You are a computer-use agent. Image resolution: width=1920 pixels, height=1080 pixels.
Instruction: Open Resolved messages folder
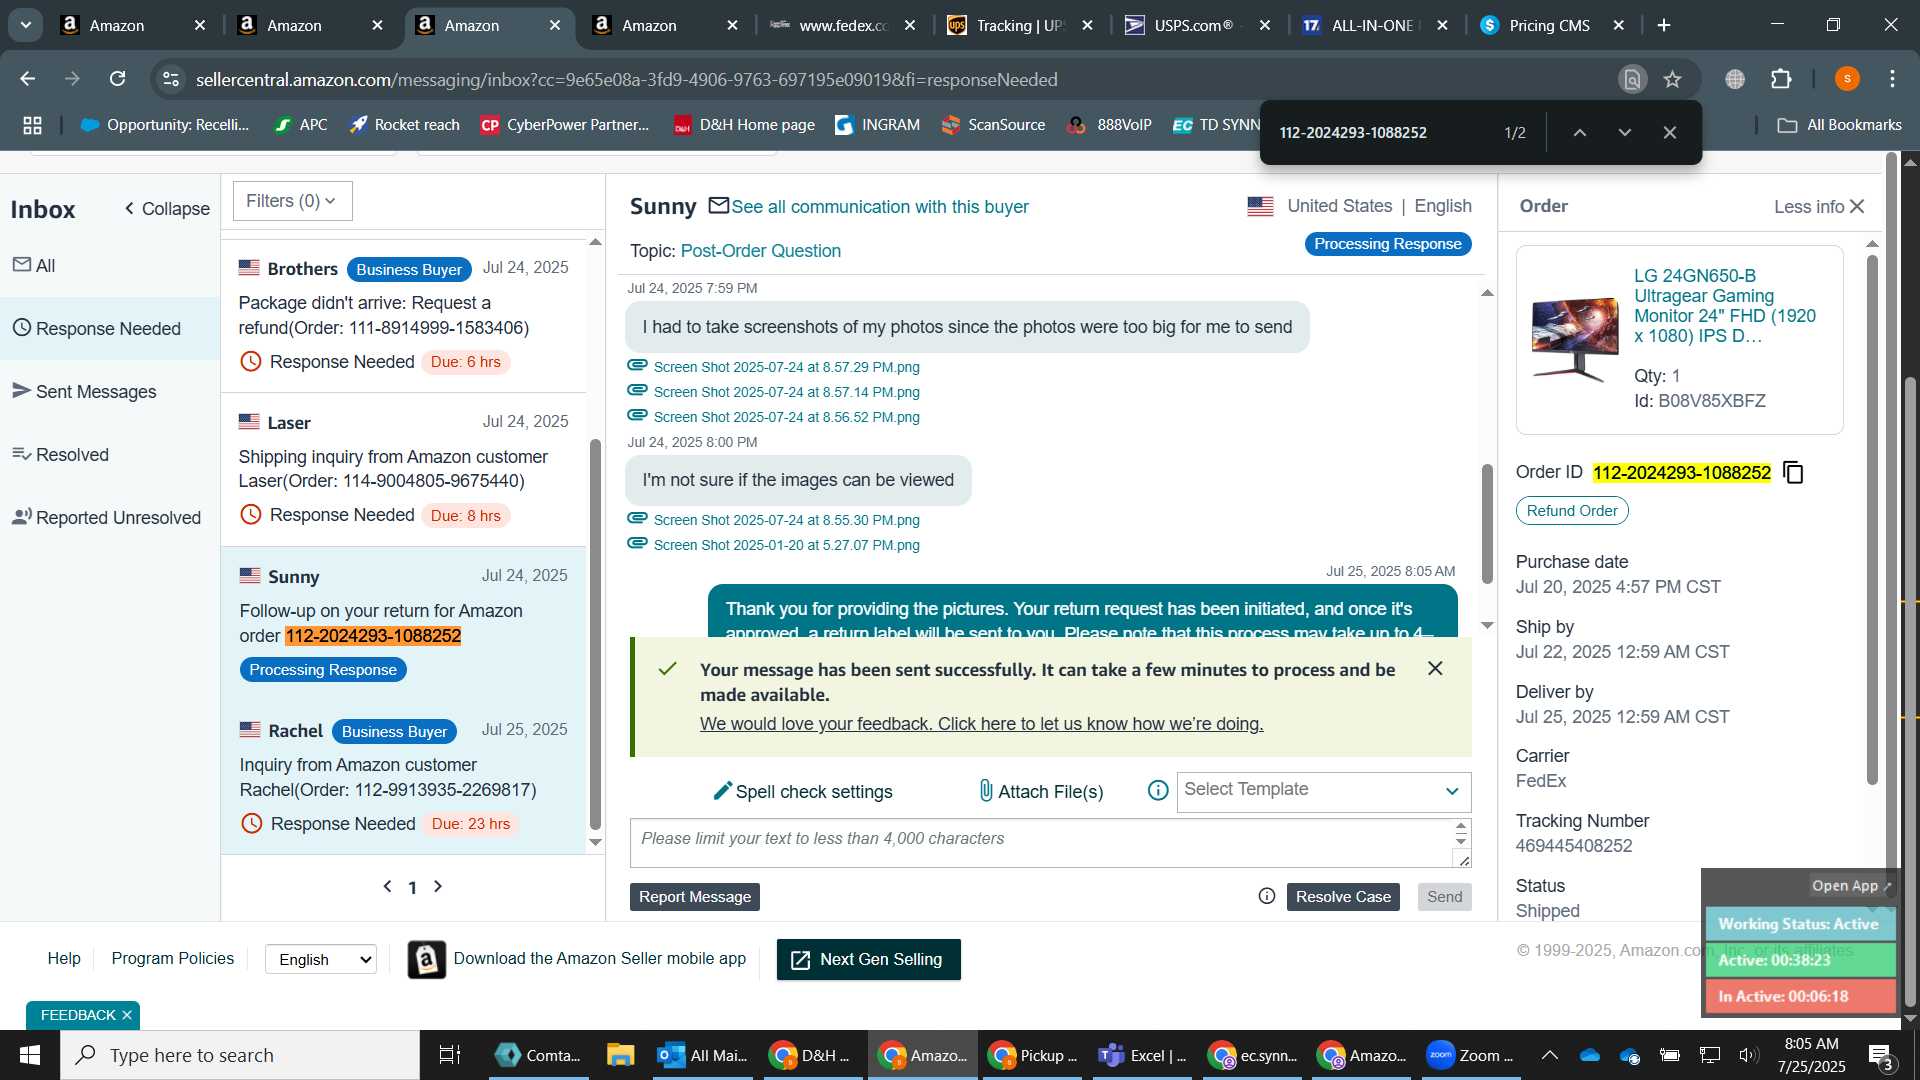tap(110, 454)
